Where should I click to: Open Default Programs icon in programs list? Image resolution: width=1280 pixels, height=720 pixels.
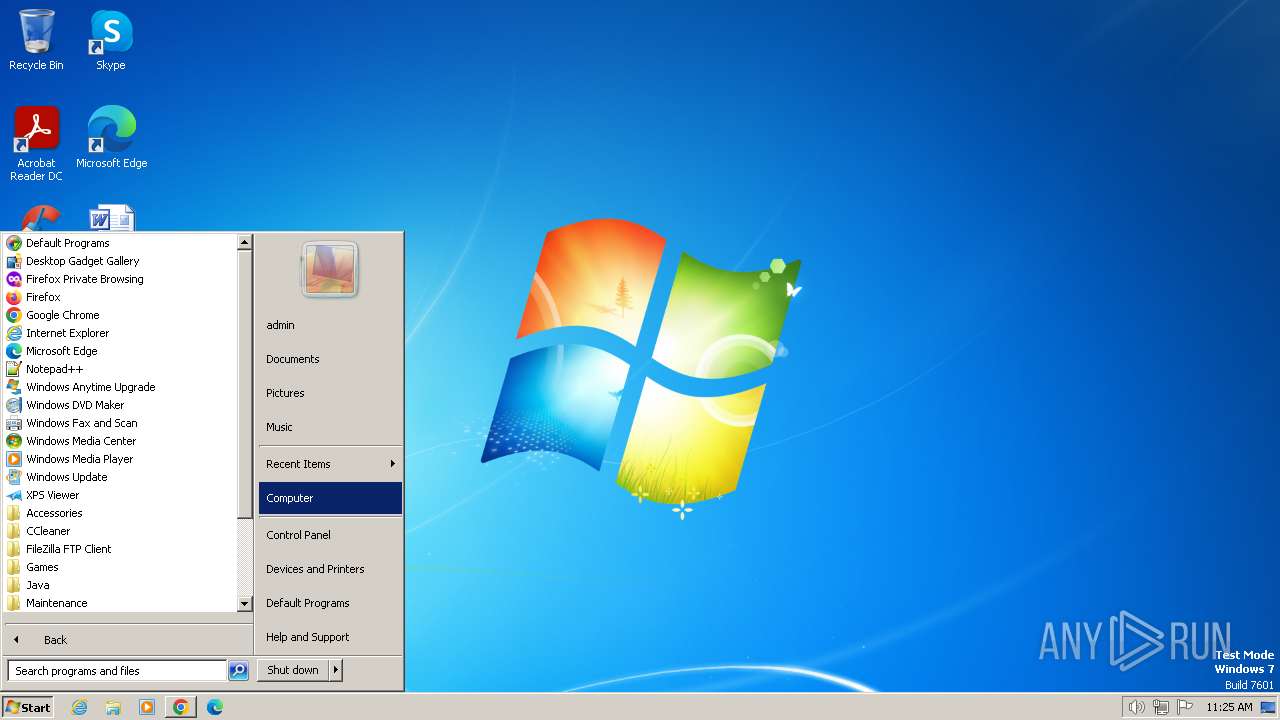click(x=14, y=243)
